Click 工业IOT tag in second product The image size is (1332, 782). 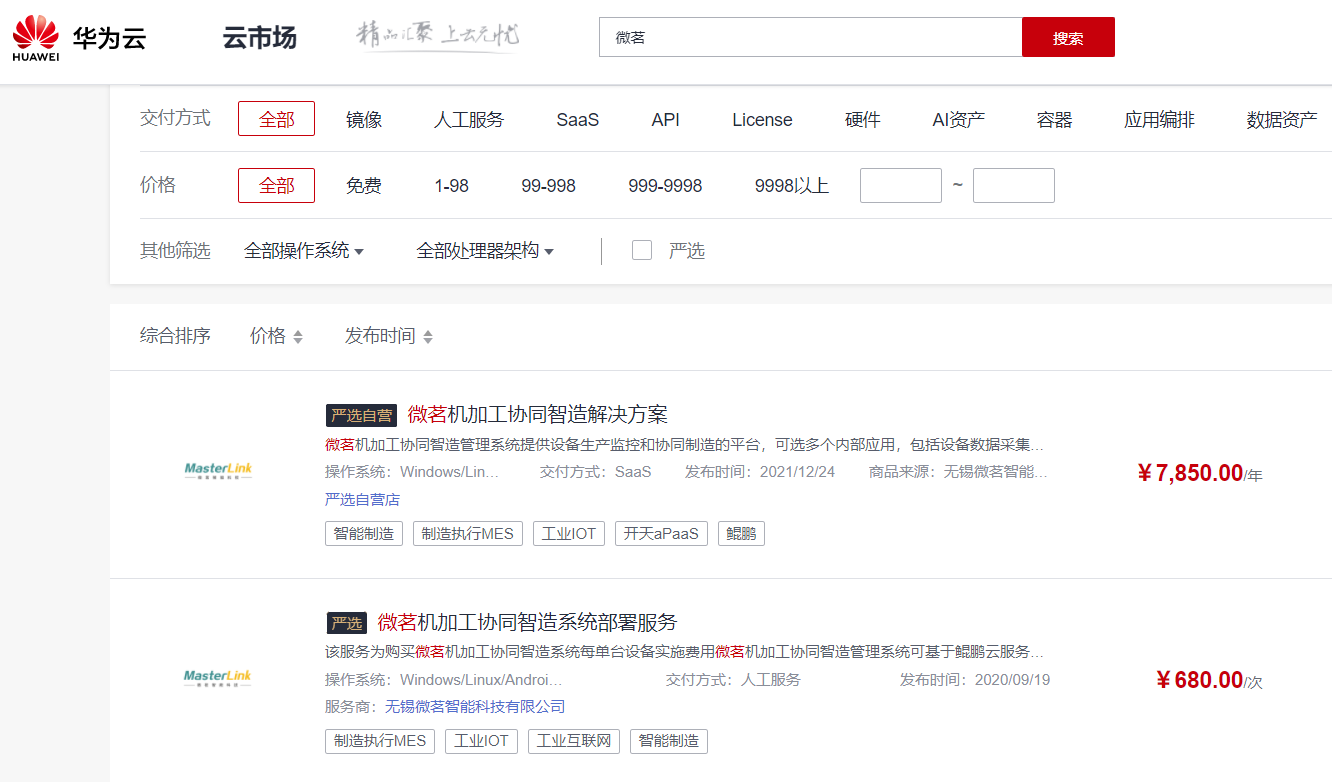(x=481, y=741)
